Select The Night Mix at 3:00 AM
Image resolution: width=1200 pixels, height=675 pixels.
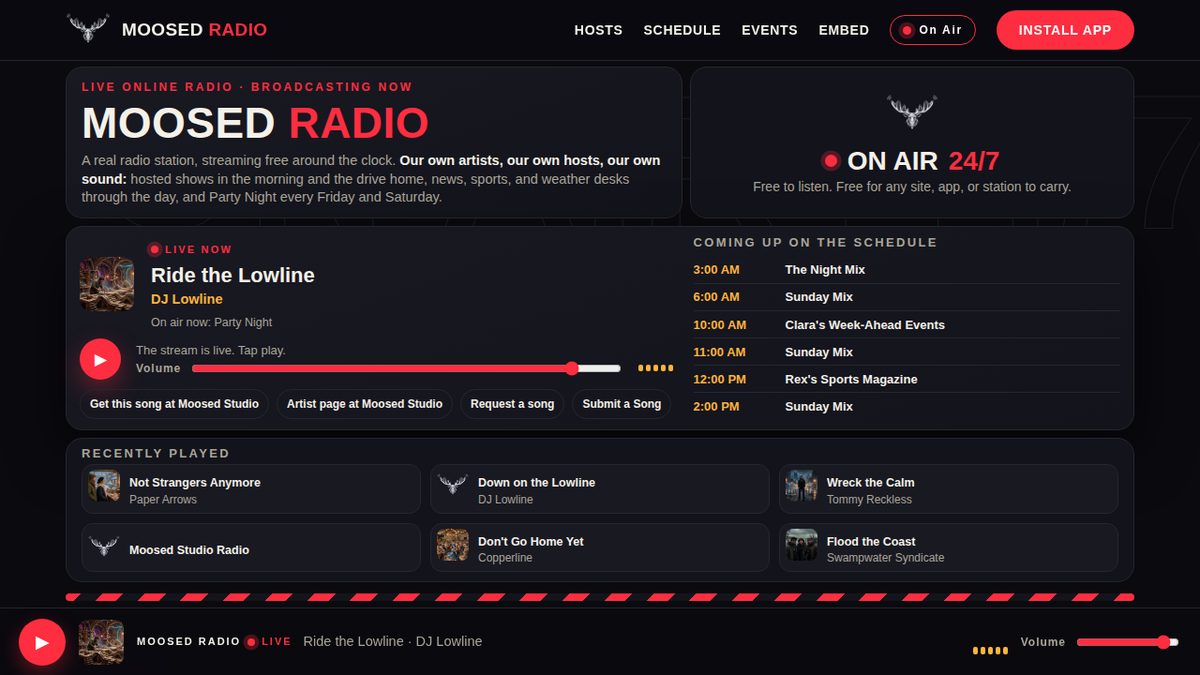[906, 270]
